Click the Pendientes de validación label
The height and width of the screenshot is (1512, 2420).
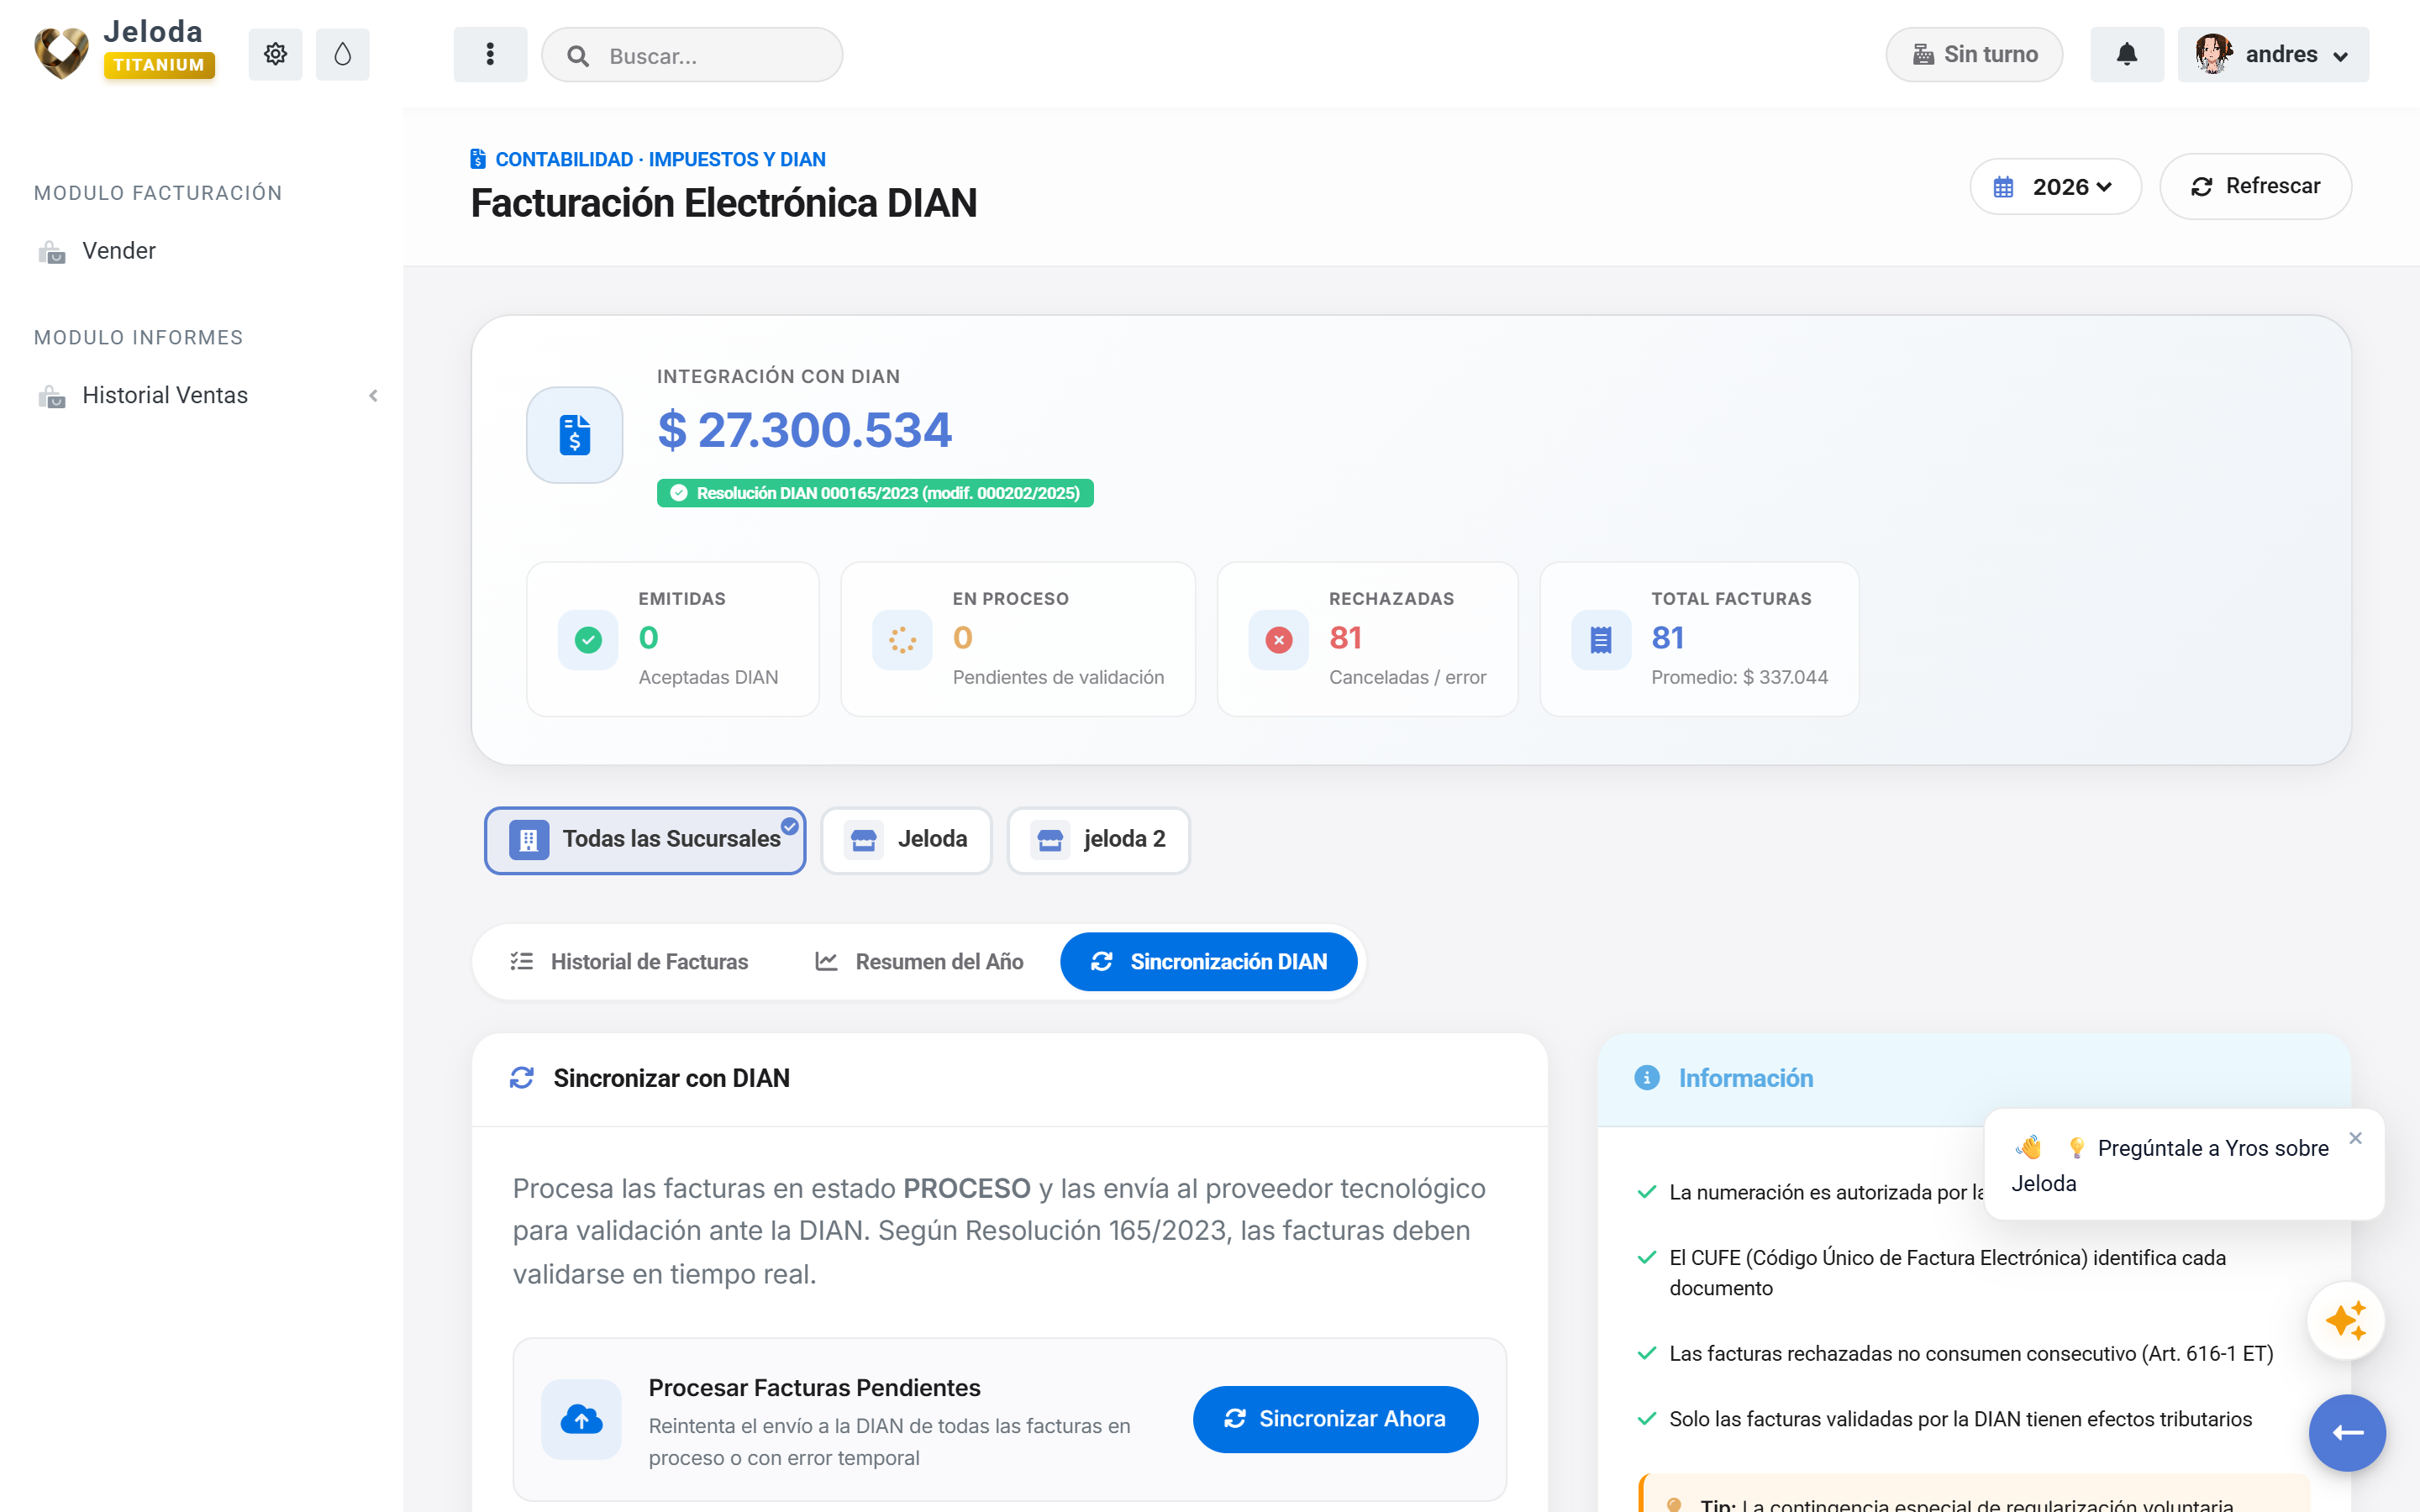click(x=1058, y=678)
